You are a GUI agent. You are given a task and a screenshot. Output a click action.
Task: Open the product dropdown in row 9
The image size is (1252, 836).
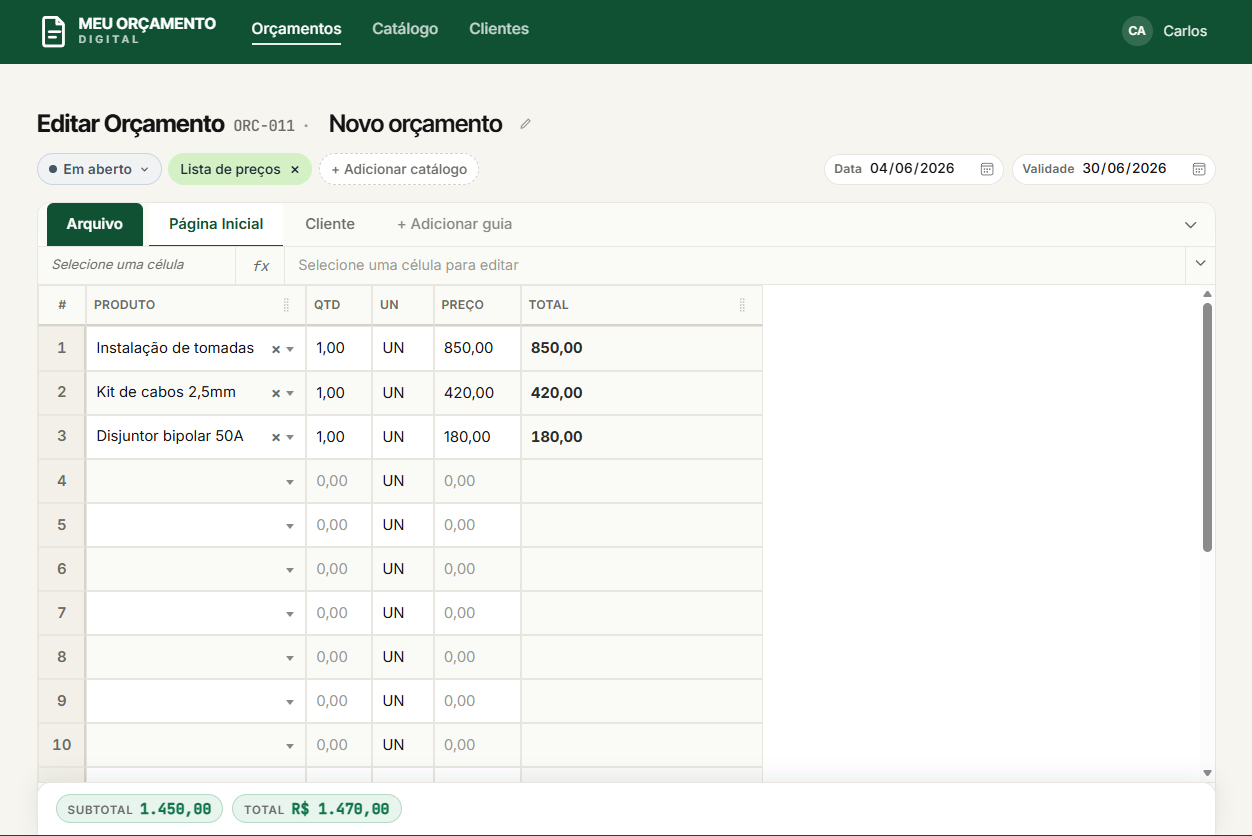(x=290, y=702)
